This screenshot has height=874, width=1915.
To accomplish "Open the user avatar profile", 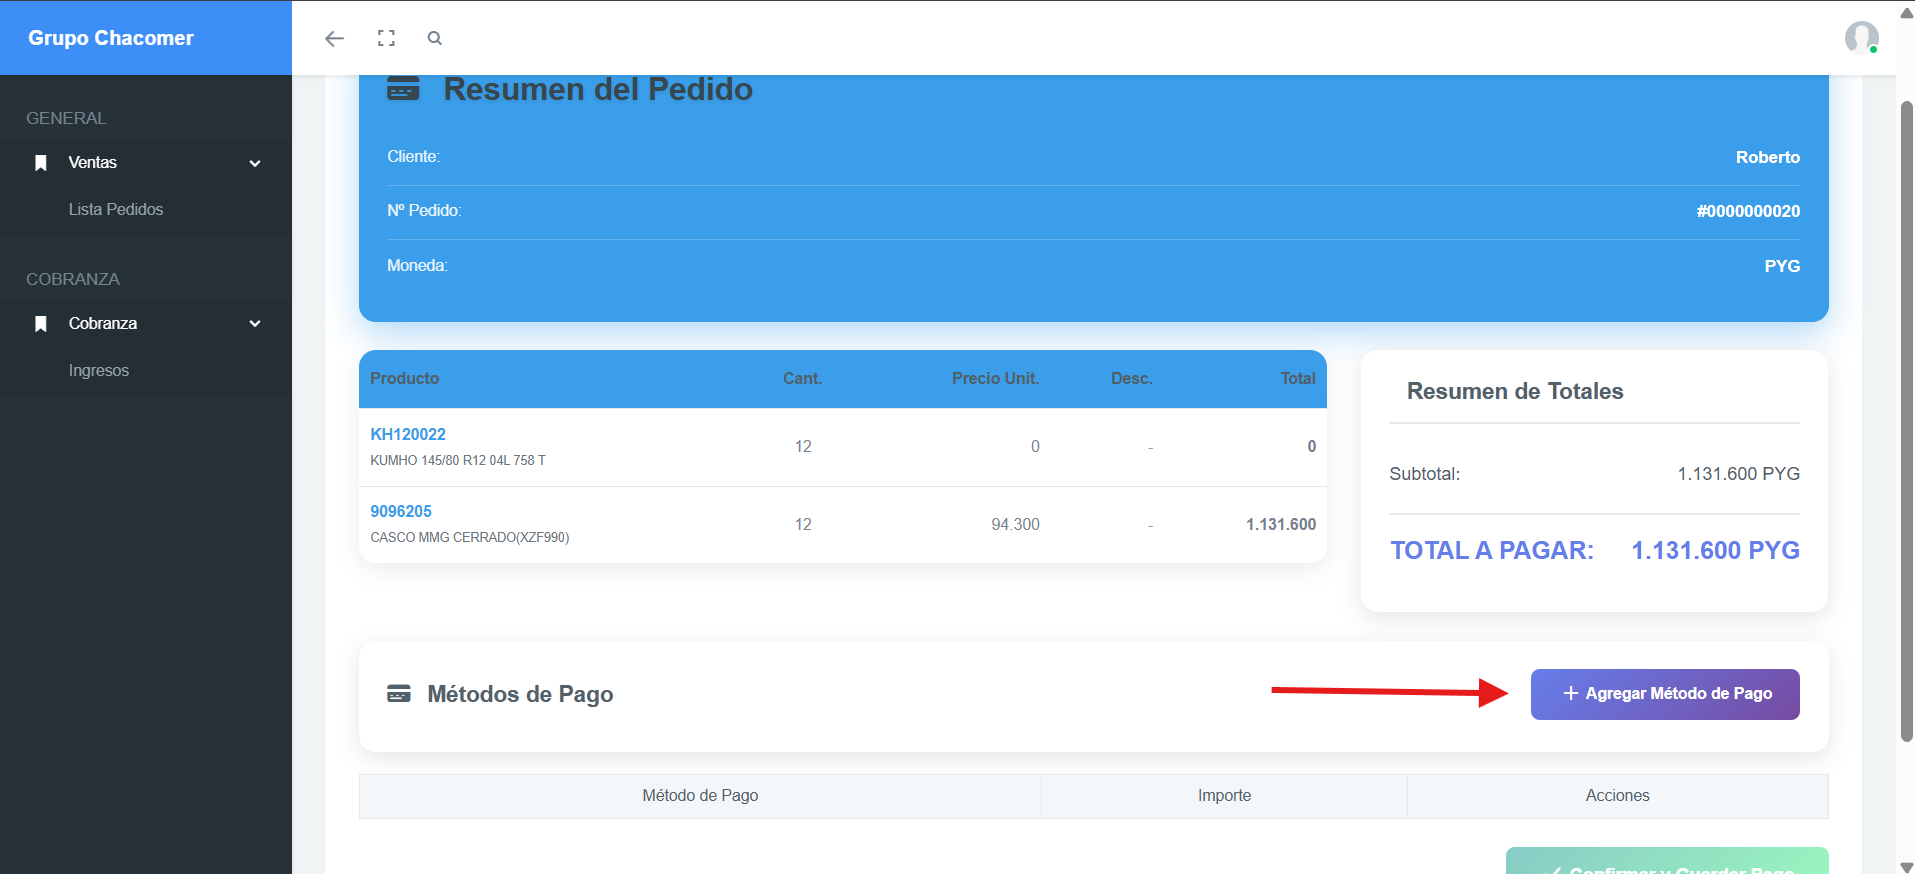I will tap(1860, 38).
